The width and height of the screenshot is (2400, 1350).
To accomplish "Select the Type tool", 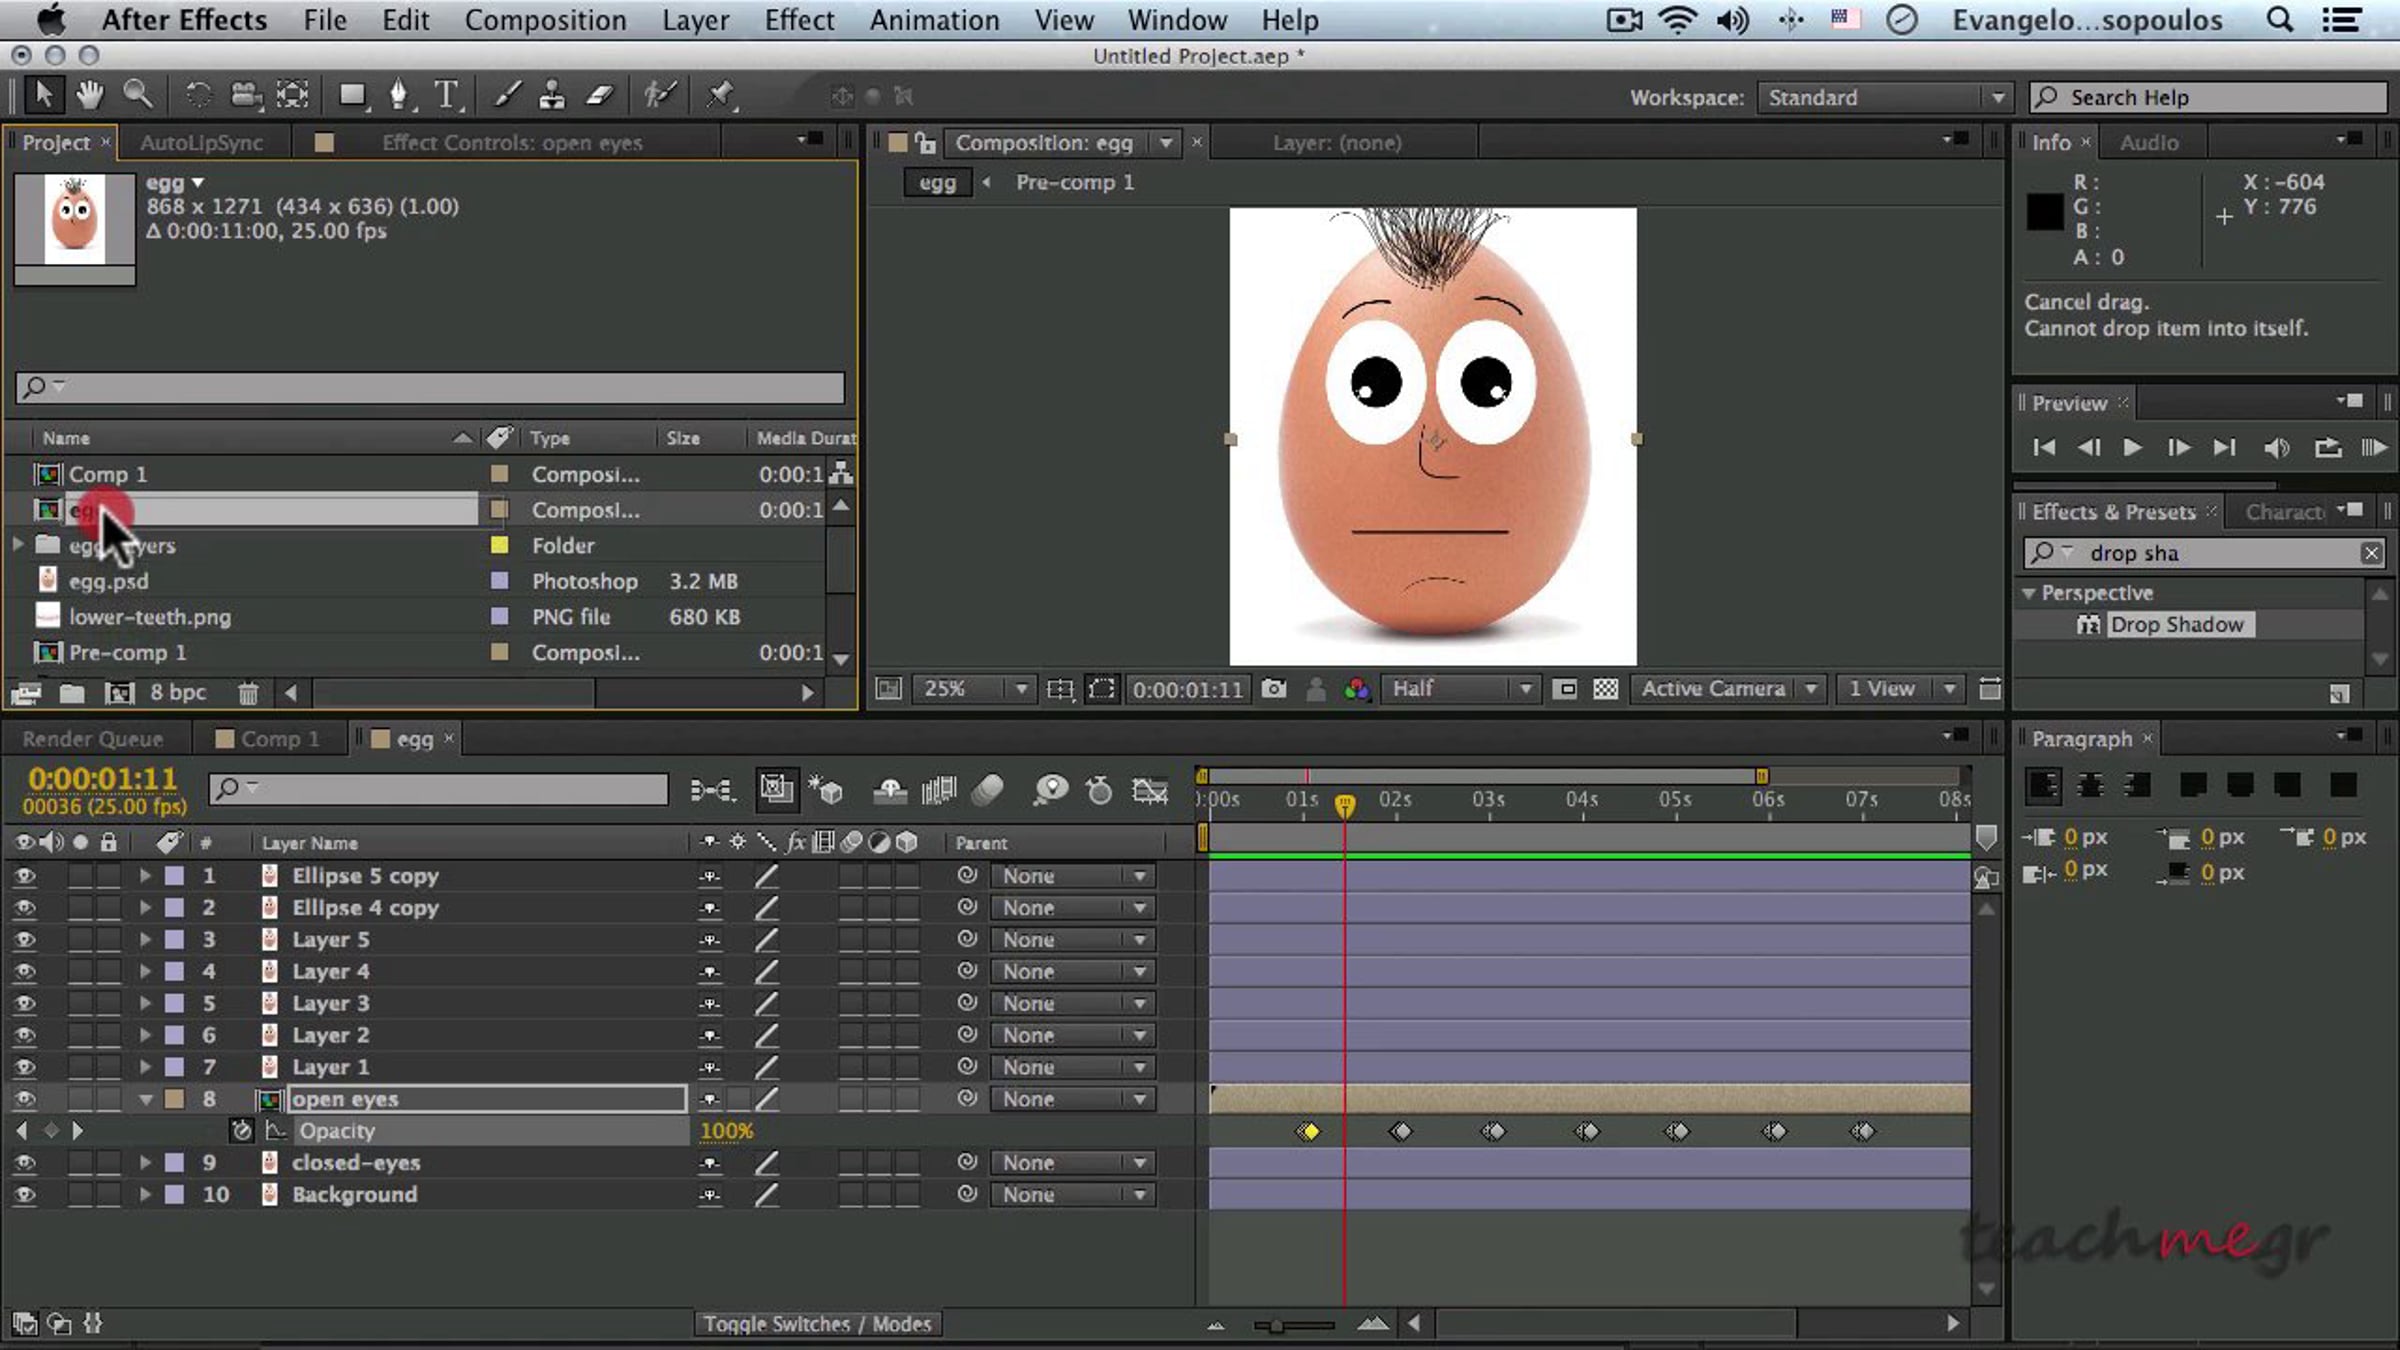I will coord(446,95).
